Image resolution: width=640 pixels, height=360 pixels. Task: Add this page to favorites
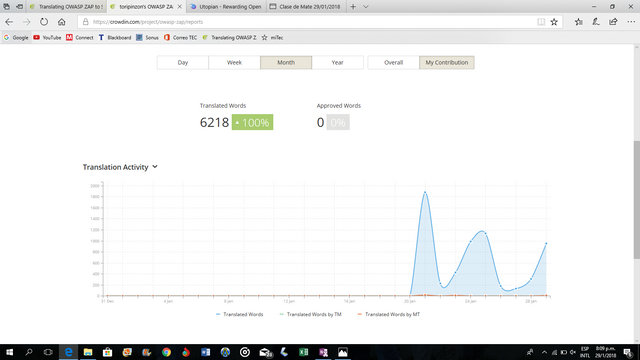click(554, 22)
